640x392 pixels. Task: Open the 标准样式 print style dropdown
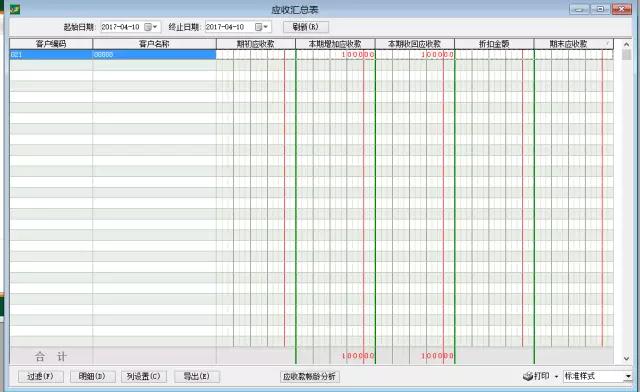628,376
